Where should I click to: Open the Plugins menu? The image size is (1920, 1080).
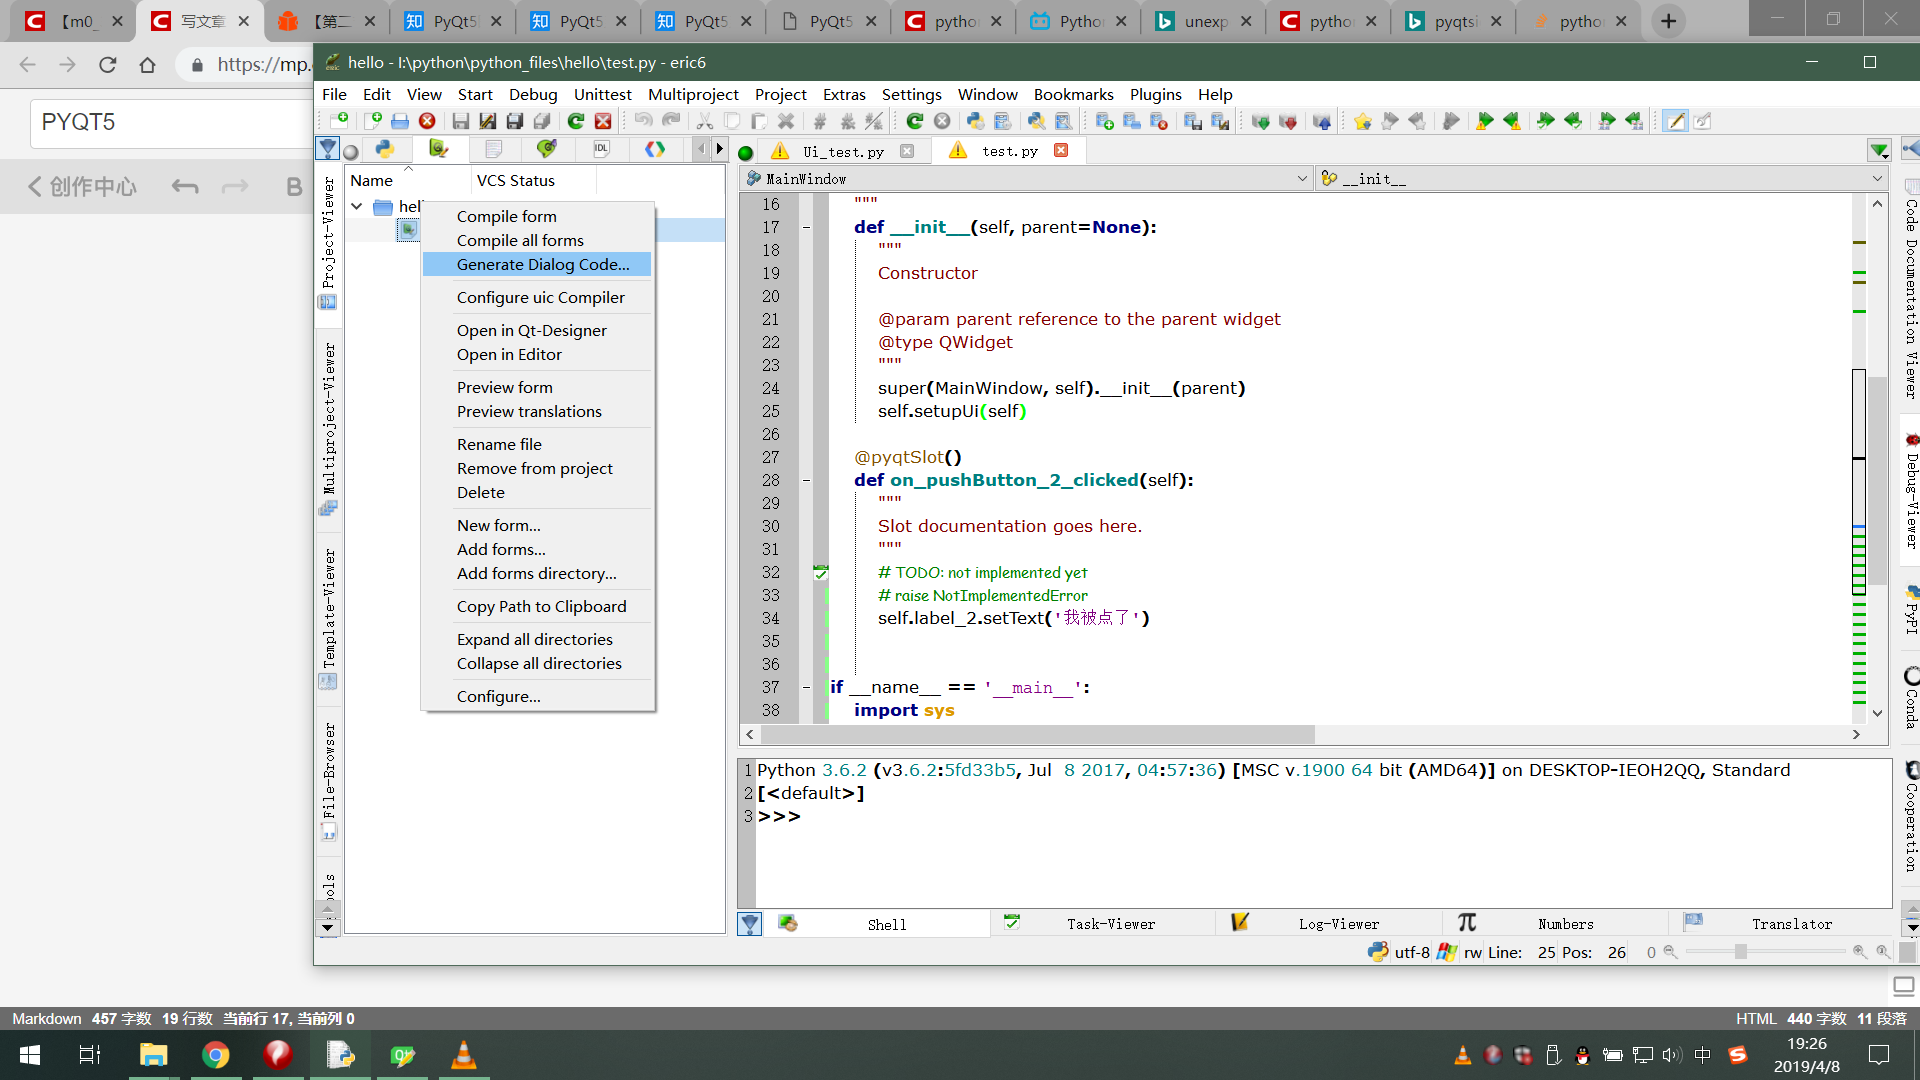pos(1155,94)
